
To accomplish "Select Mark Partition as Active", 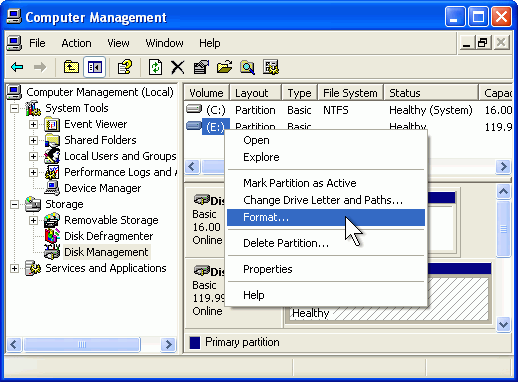I will click(x=326, y=183).
